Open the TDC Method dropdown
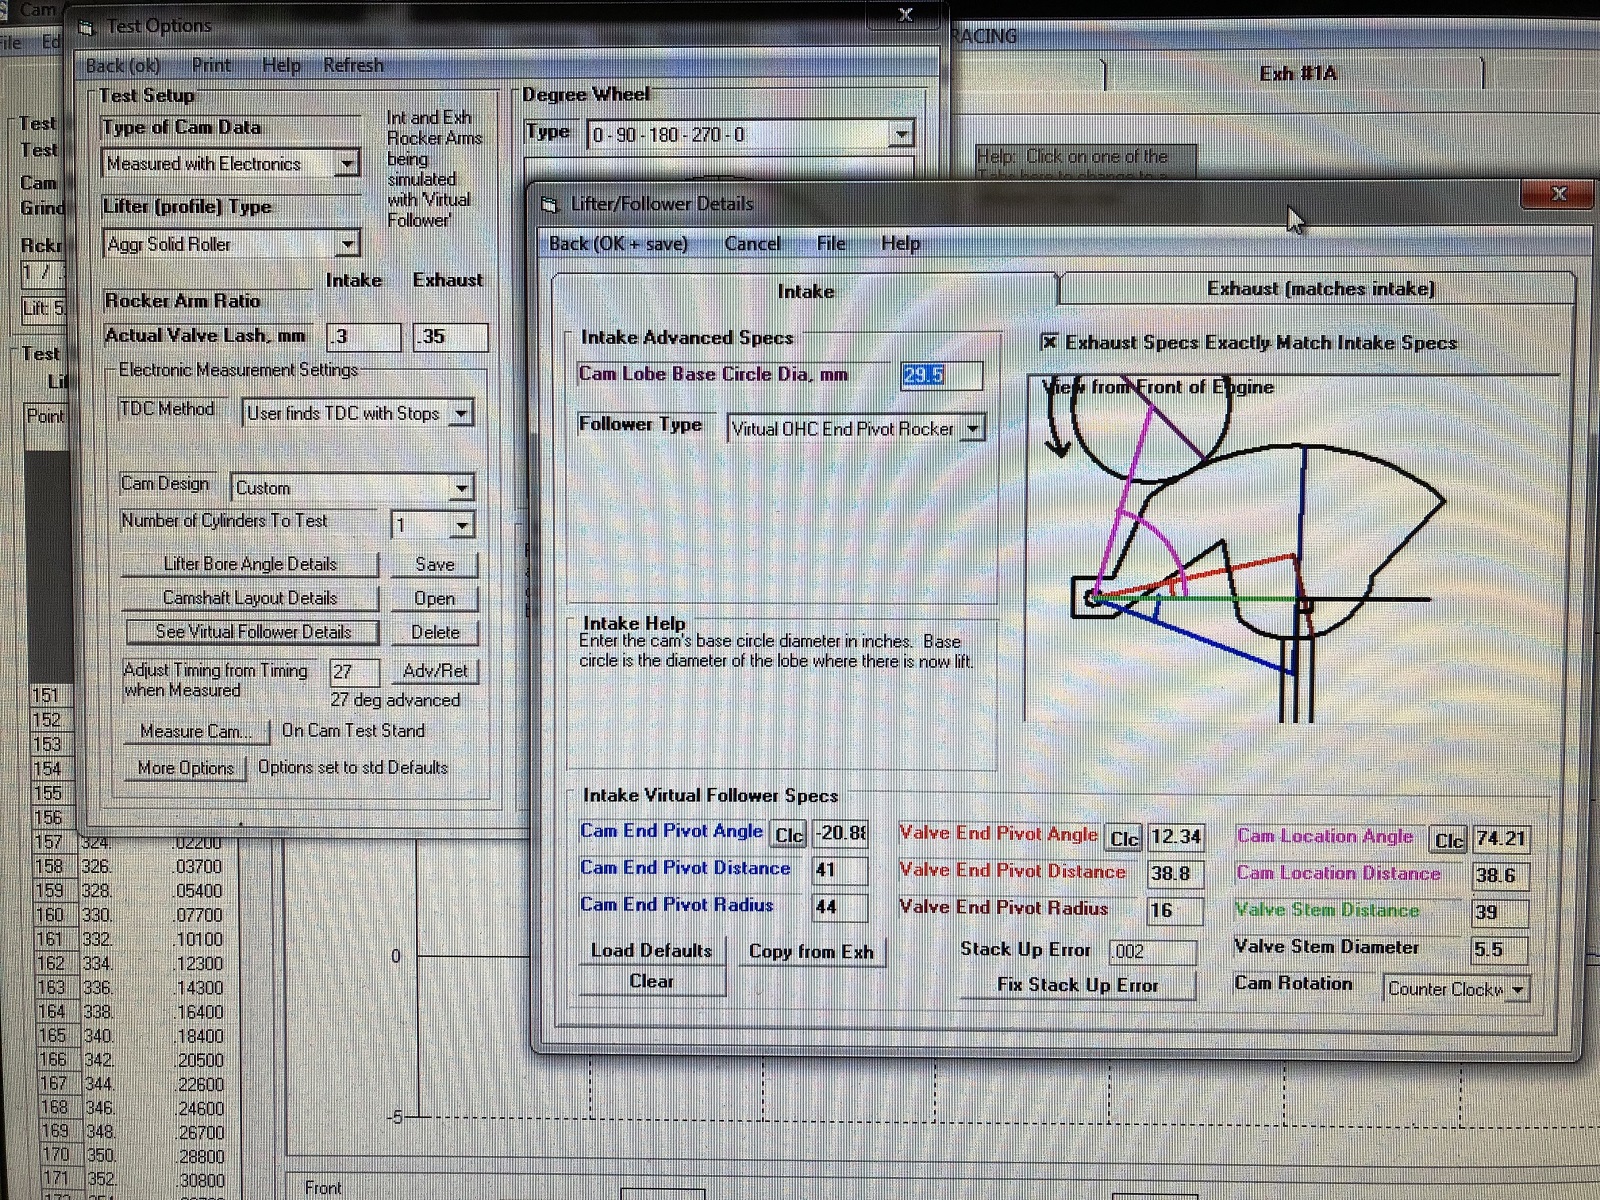The height and width of the screenshot is (1200, 1600). (461, 413)
